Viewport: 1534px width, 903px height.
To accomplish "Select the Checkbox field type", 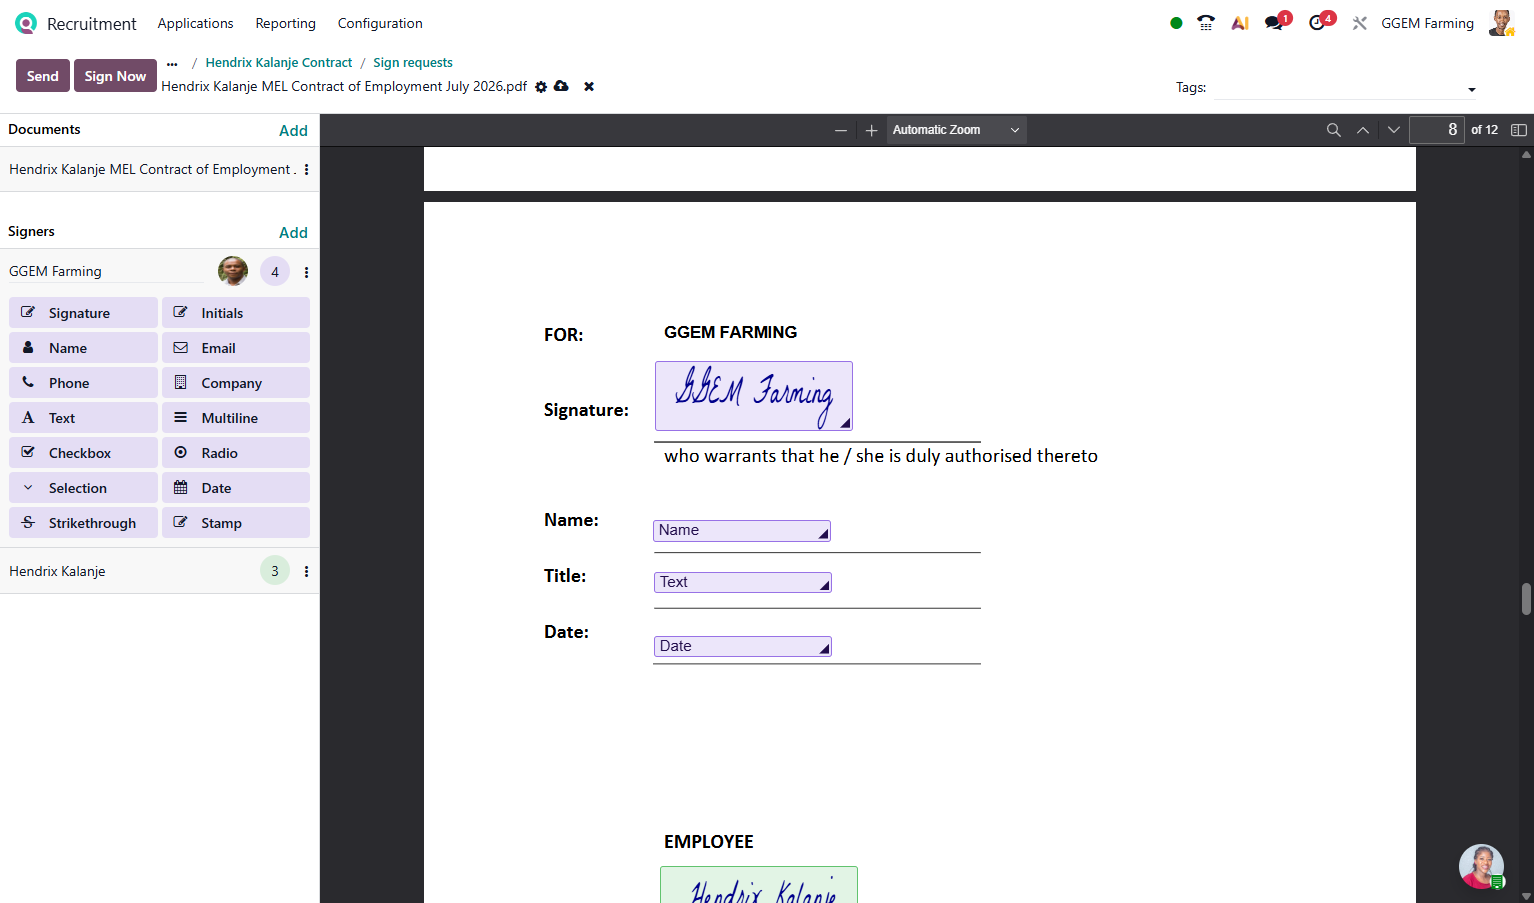I will coord(84,453).
